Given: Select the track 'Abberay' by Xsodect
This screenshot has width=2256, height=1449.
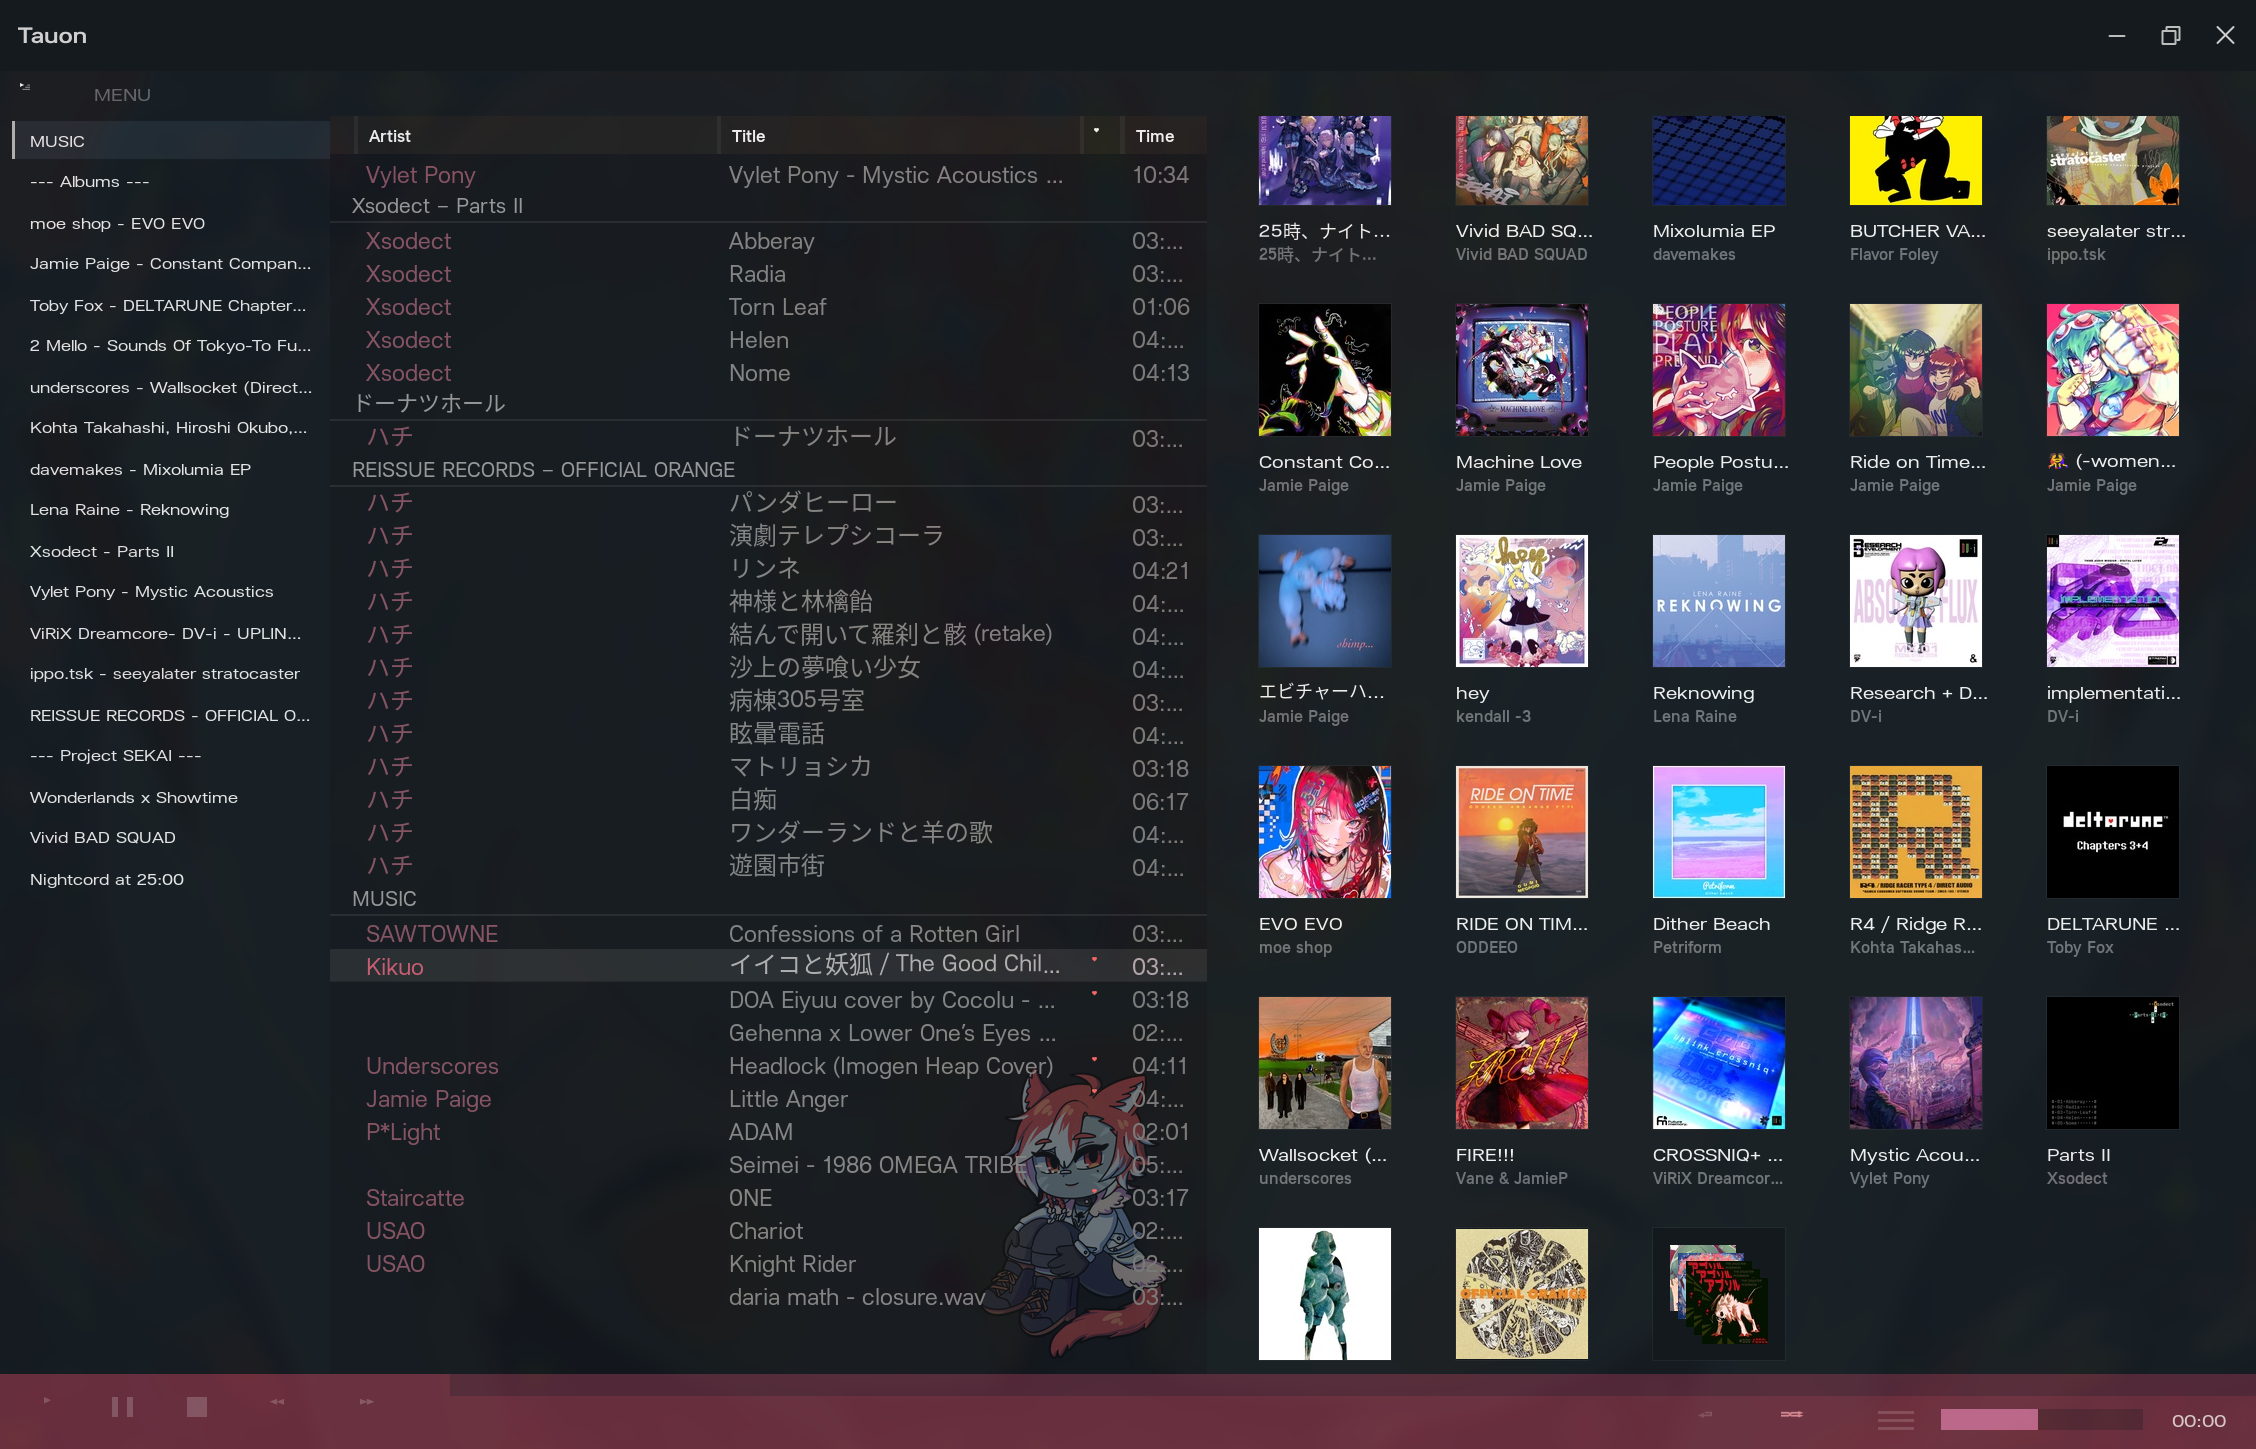Looking at the screenshot, I should (x=768, y=241).
